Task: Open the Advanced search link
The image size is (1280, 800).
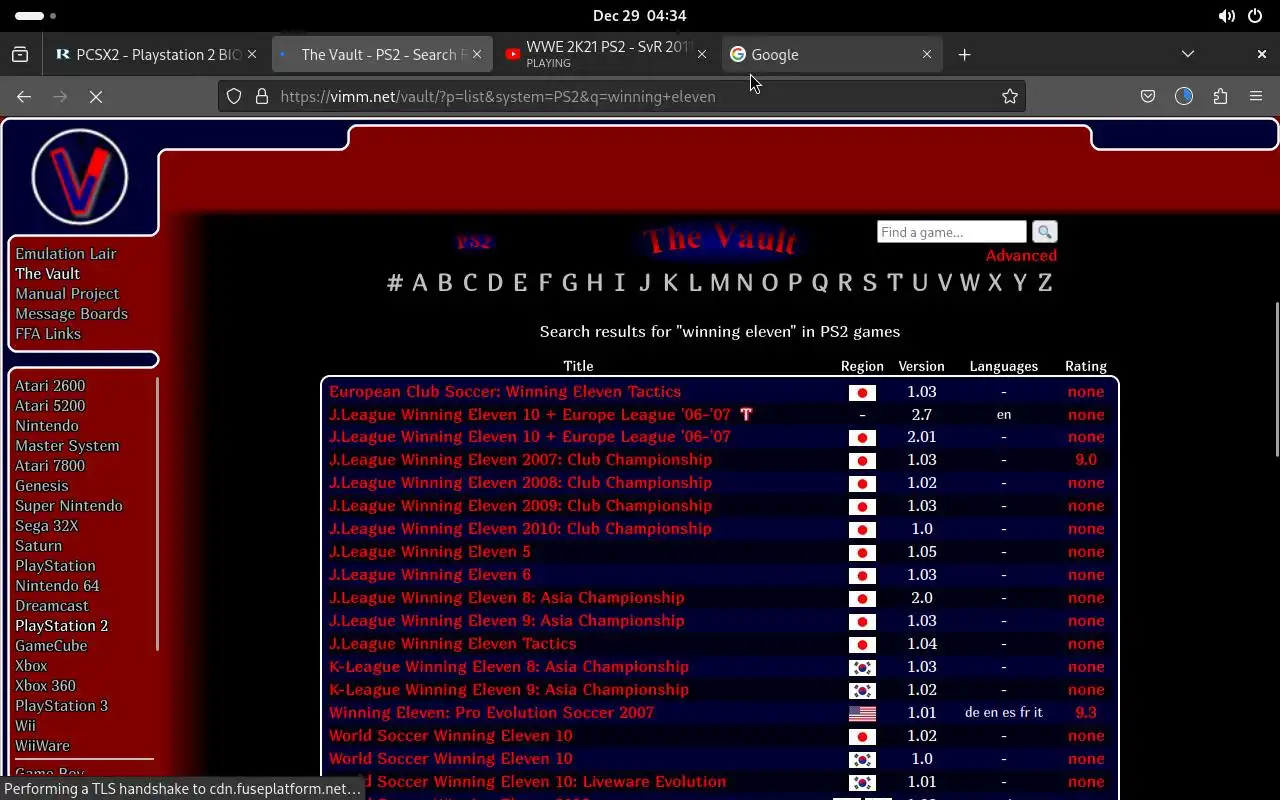Action: [x=1021, y=255]
